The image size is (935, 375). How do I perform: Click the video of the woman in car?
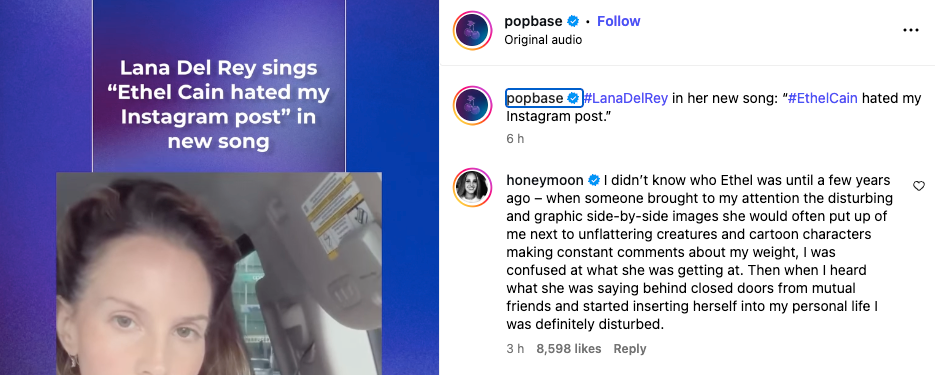coord(219,274)
